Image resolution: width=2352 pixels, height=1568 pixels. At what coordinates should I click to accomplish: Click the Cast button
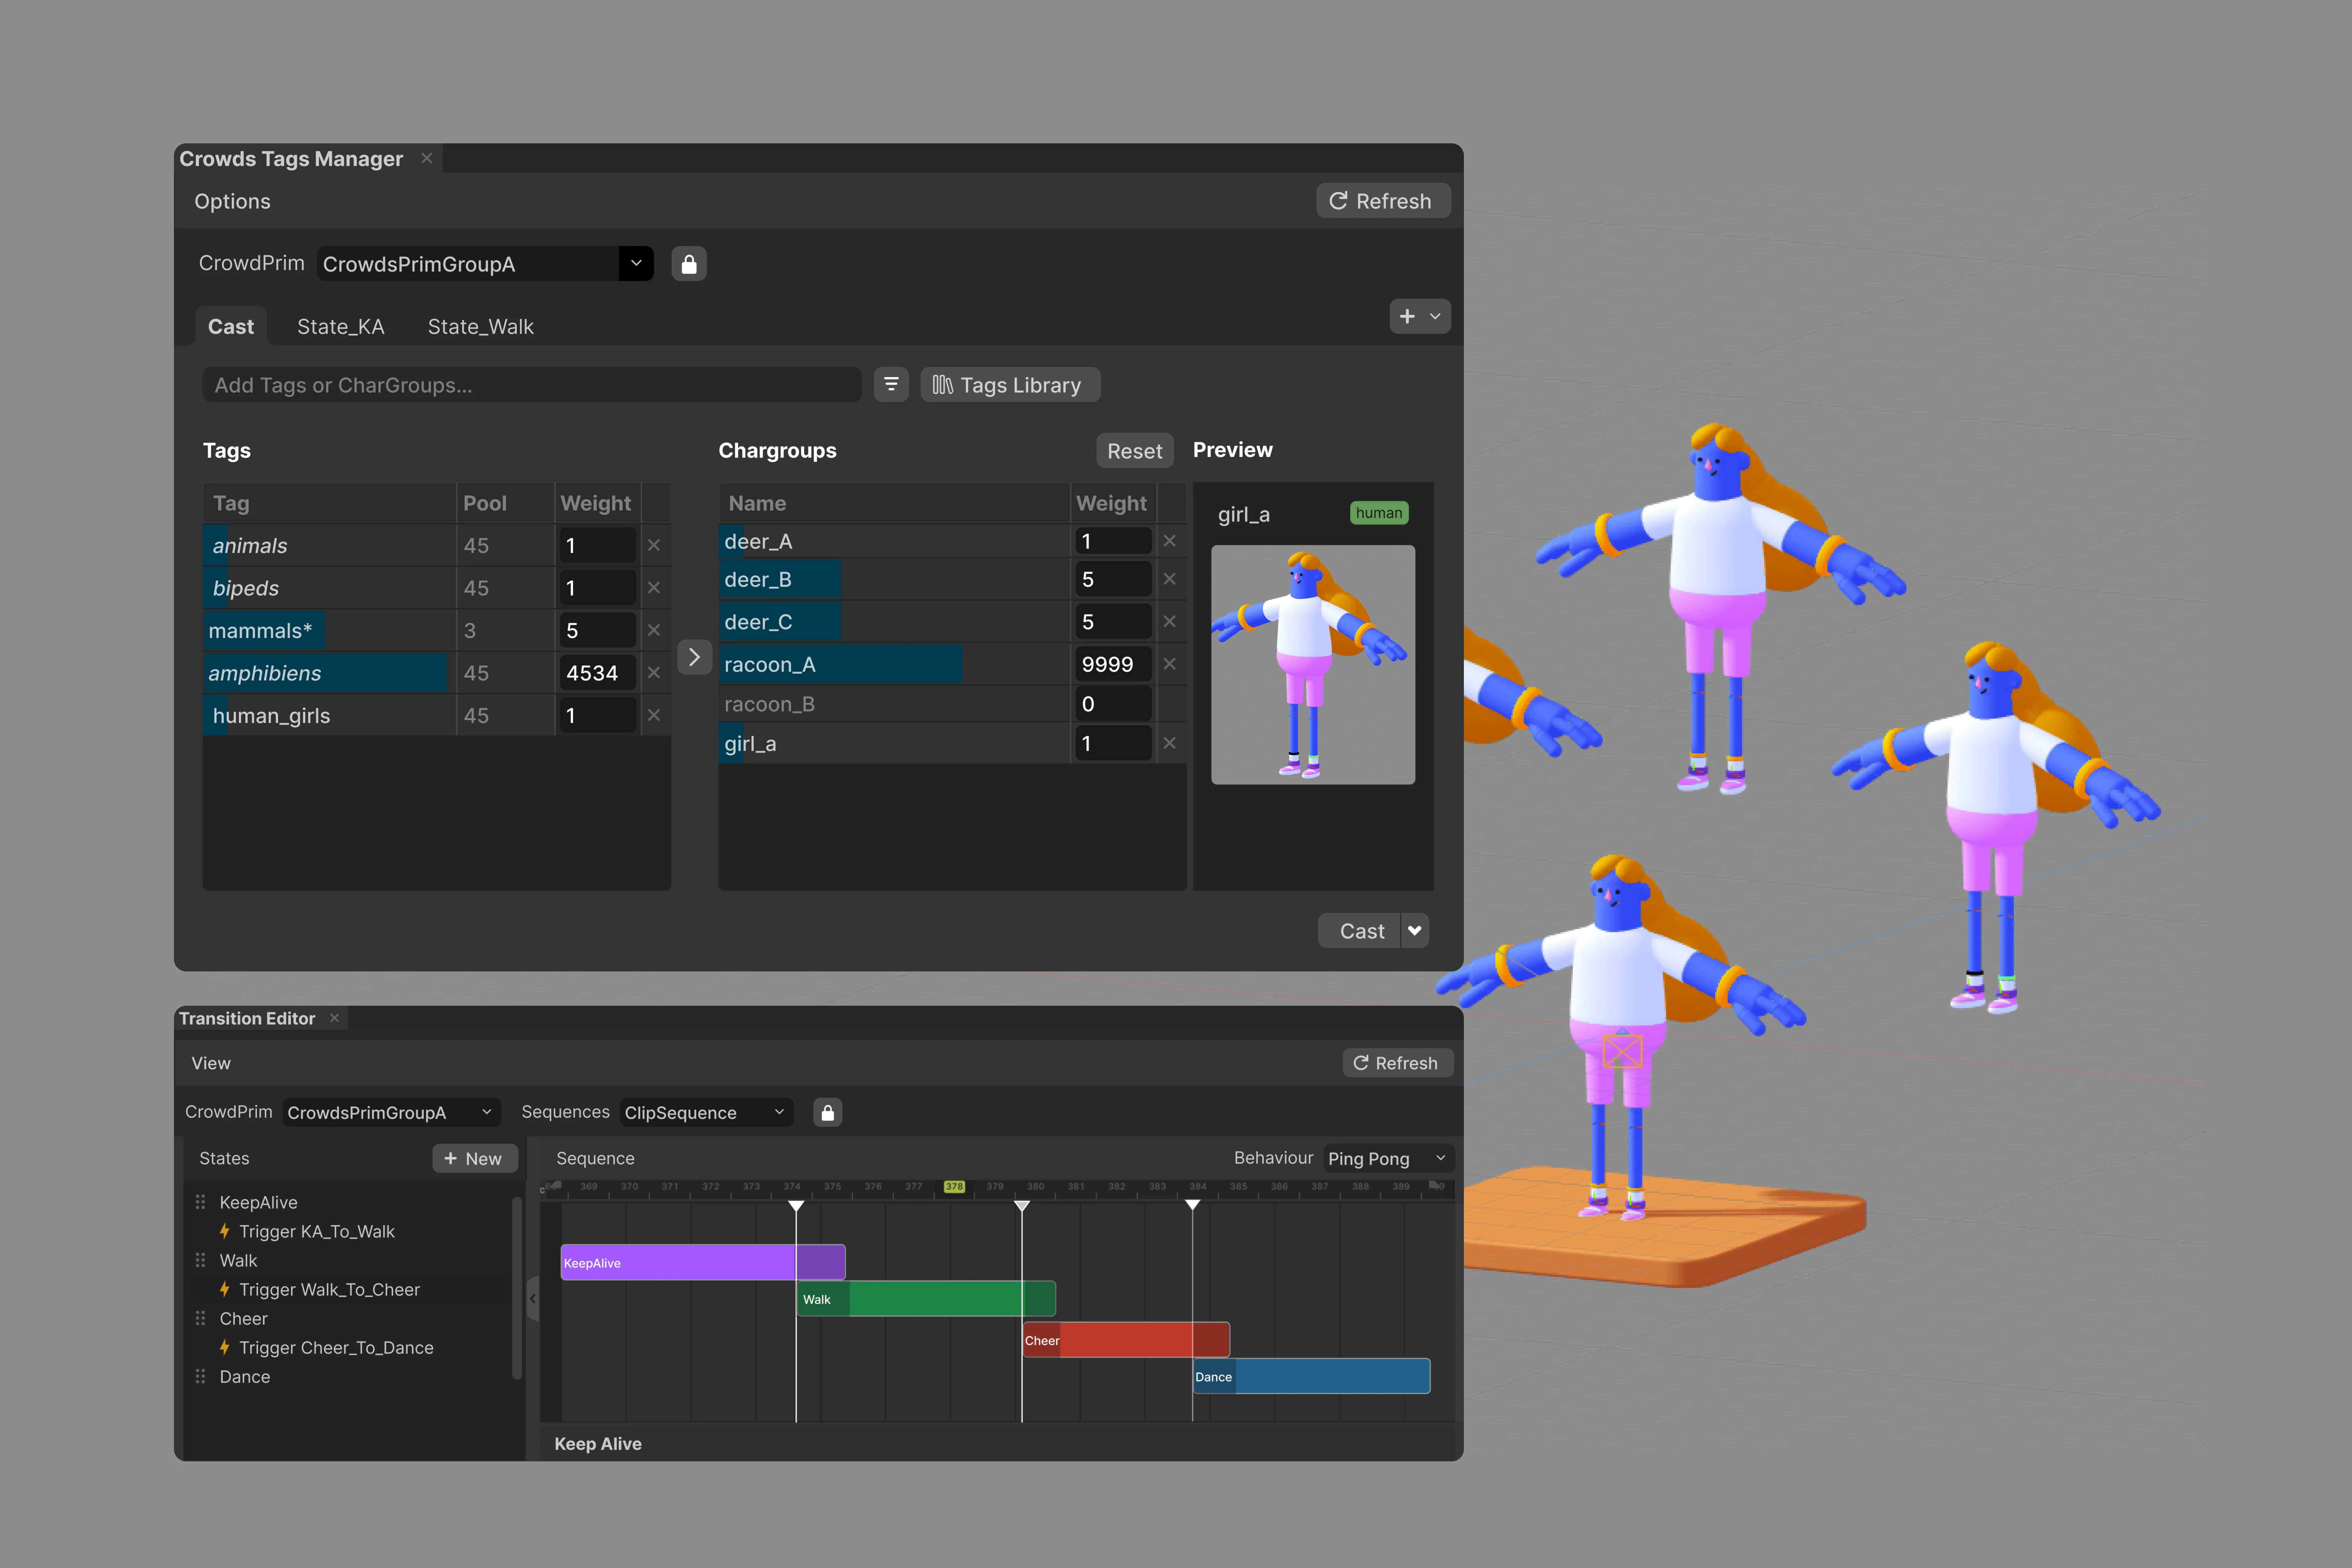point(1360,931)
